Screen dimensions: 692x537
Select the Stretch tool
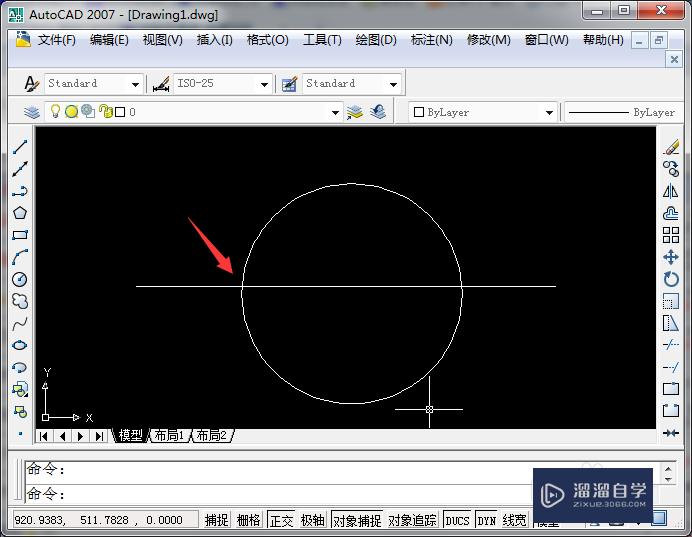coord(671,323)
